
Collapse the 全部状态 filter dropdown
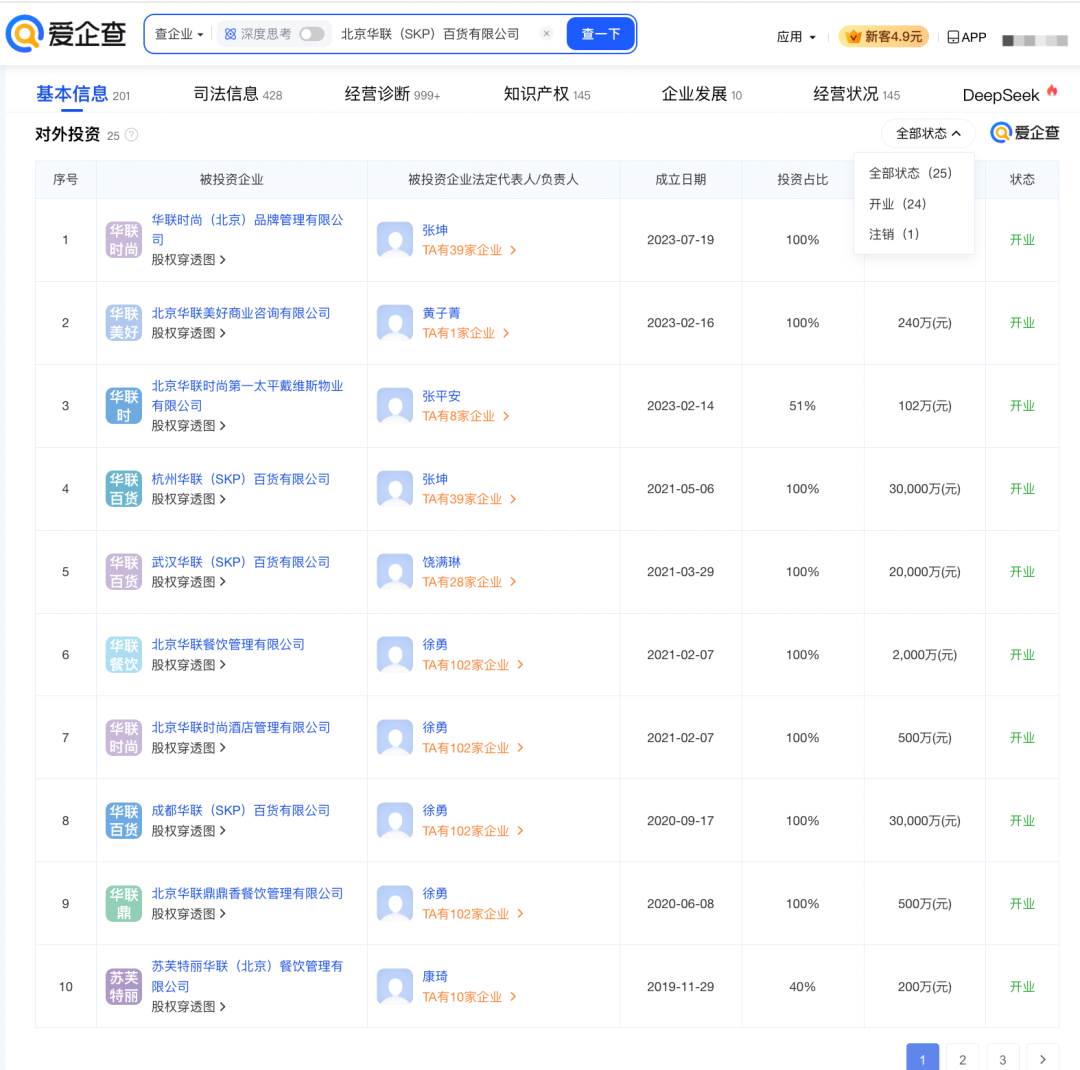coord(927,131)
